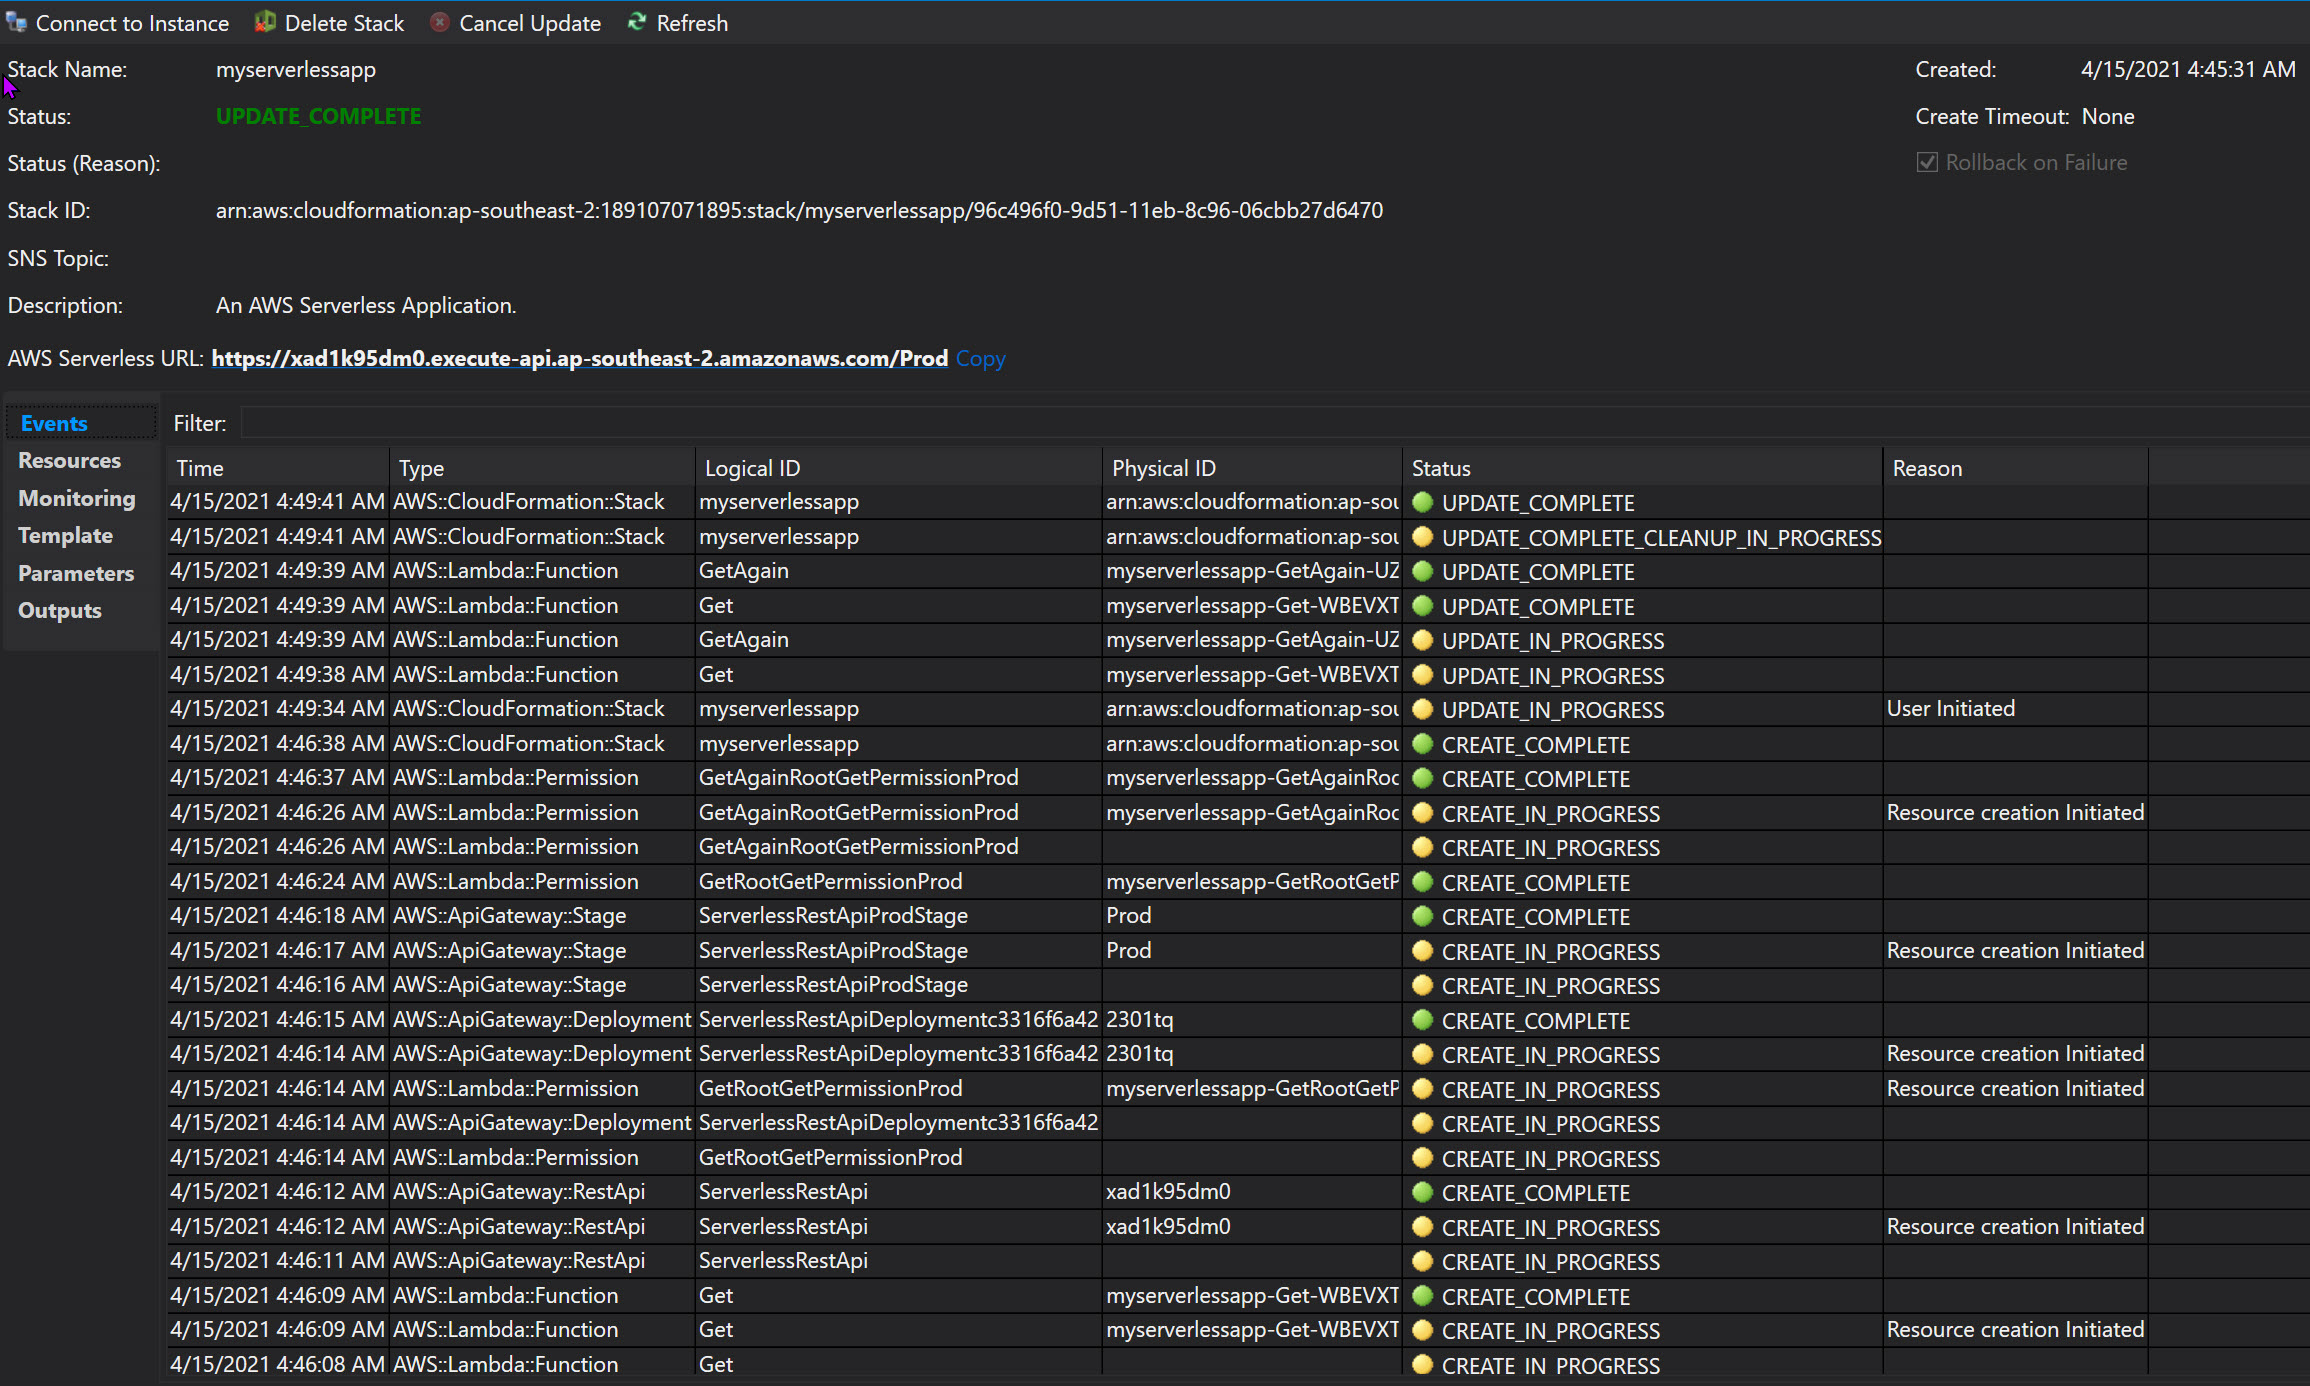This screenshot has width=2310, height=1386.
Task: Click yellow icon for UPDATE_COMPLETE_CLEANUP_IN_PROGRESS
Action: tap(1422, 537)
